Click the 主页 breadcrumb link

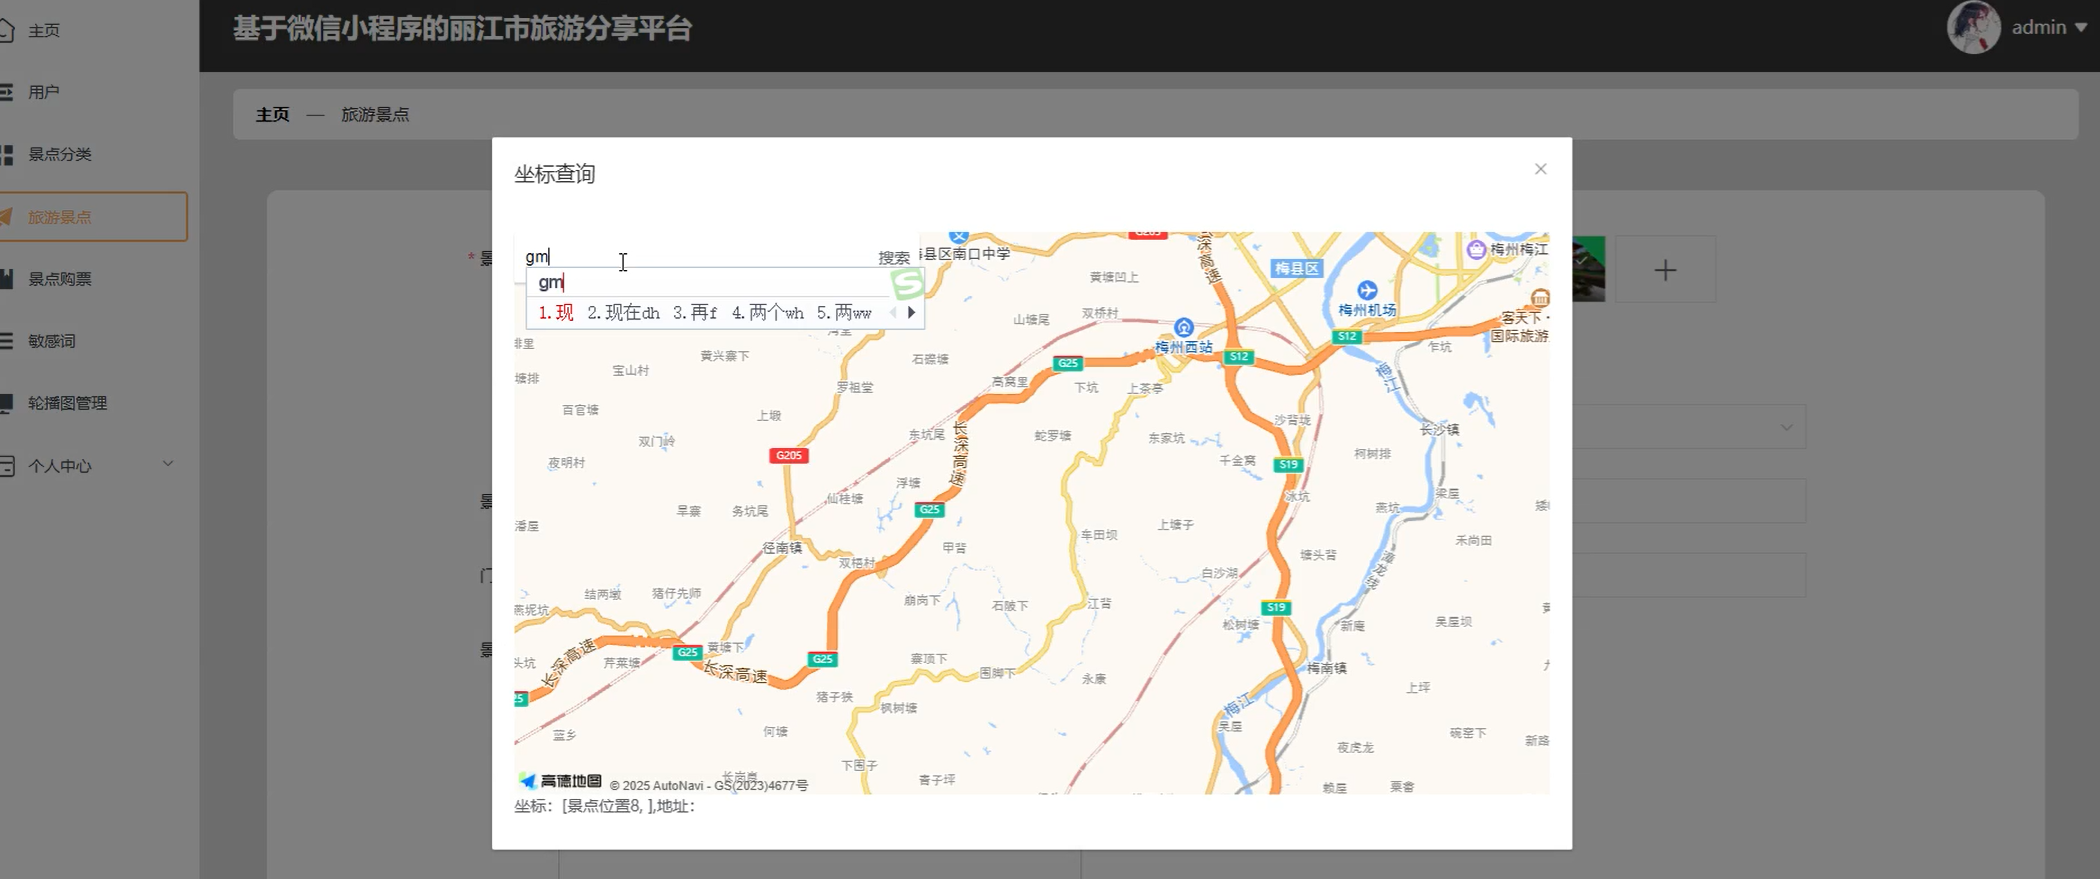272,114
